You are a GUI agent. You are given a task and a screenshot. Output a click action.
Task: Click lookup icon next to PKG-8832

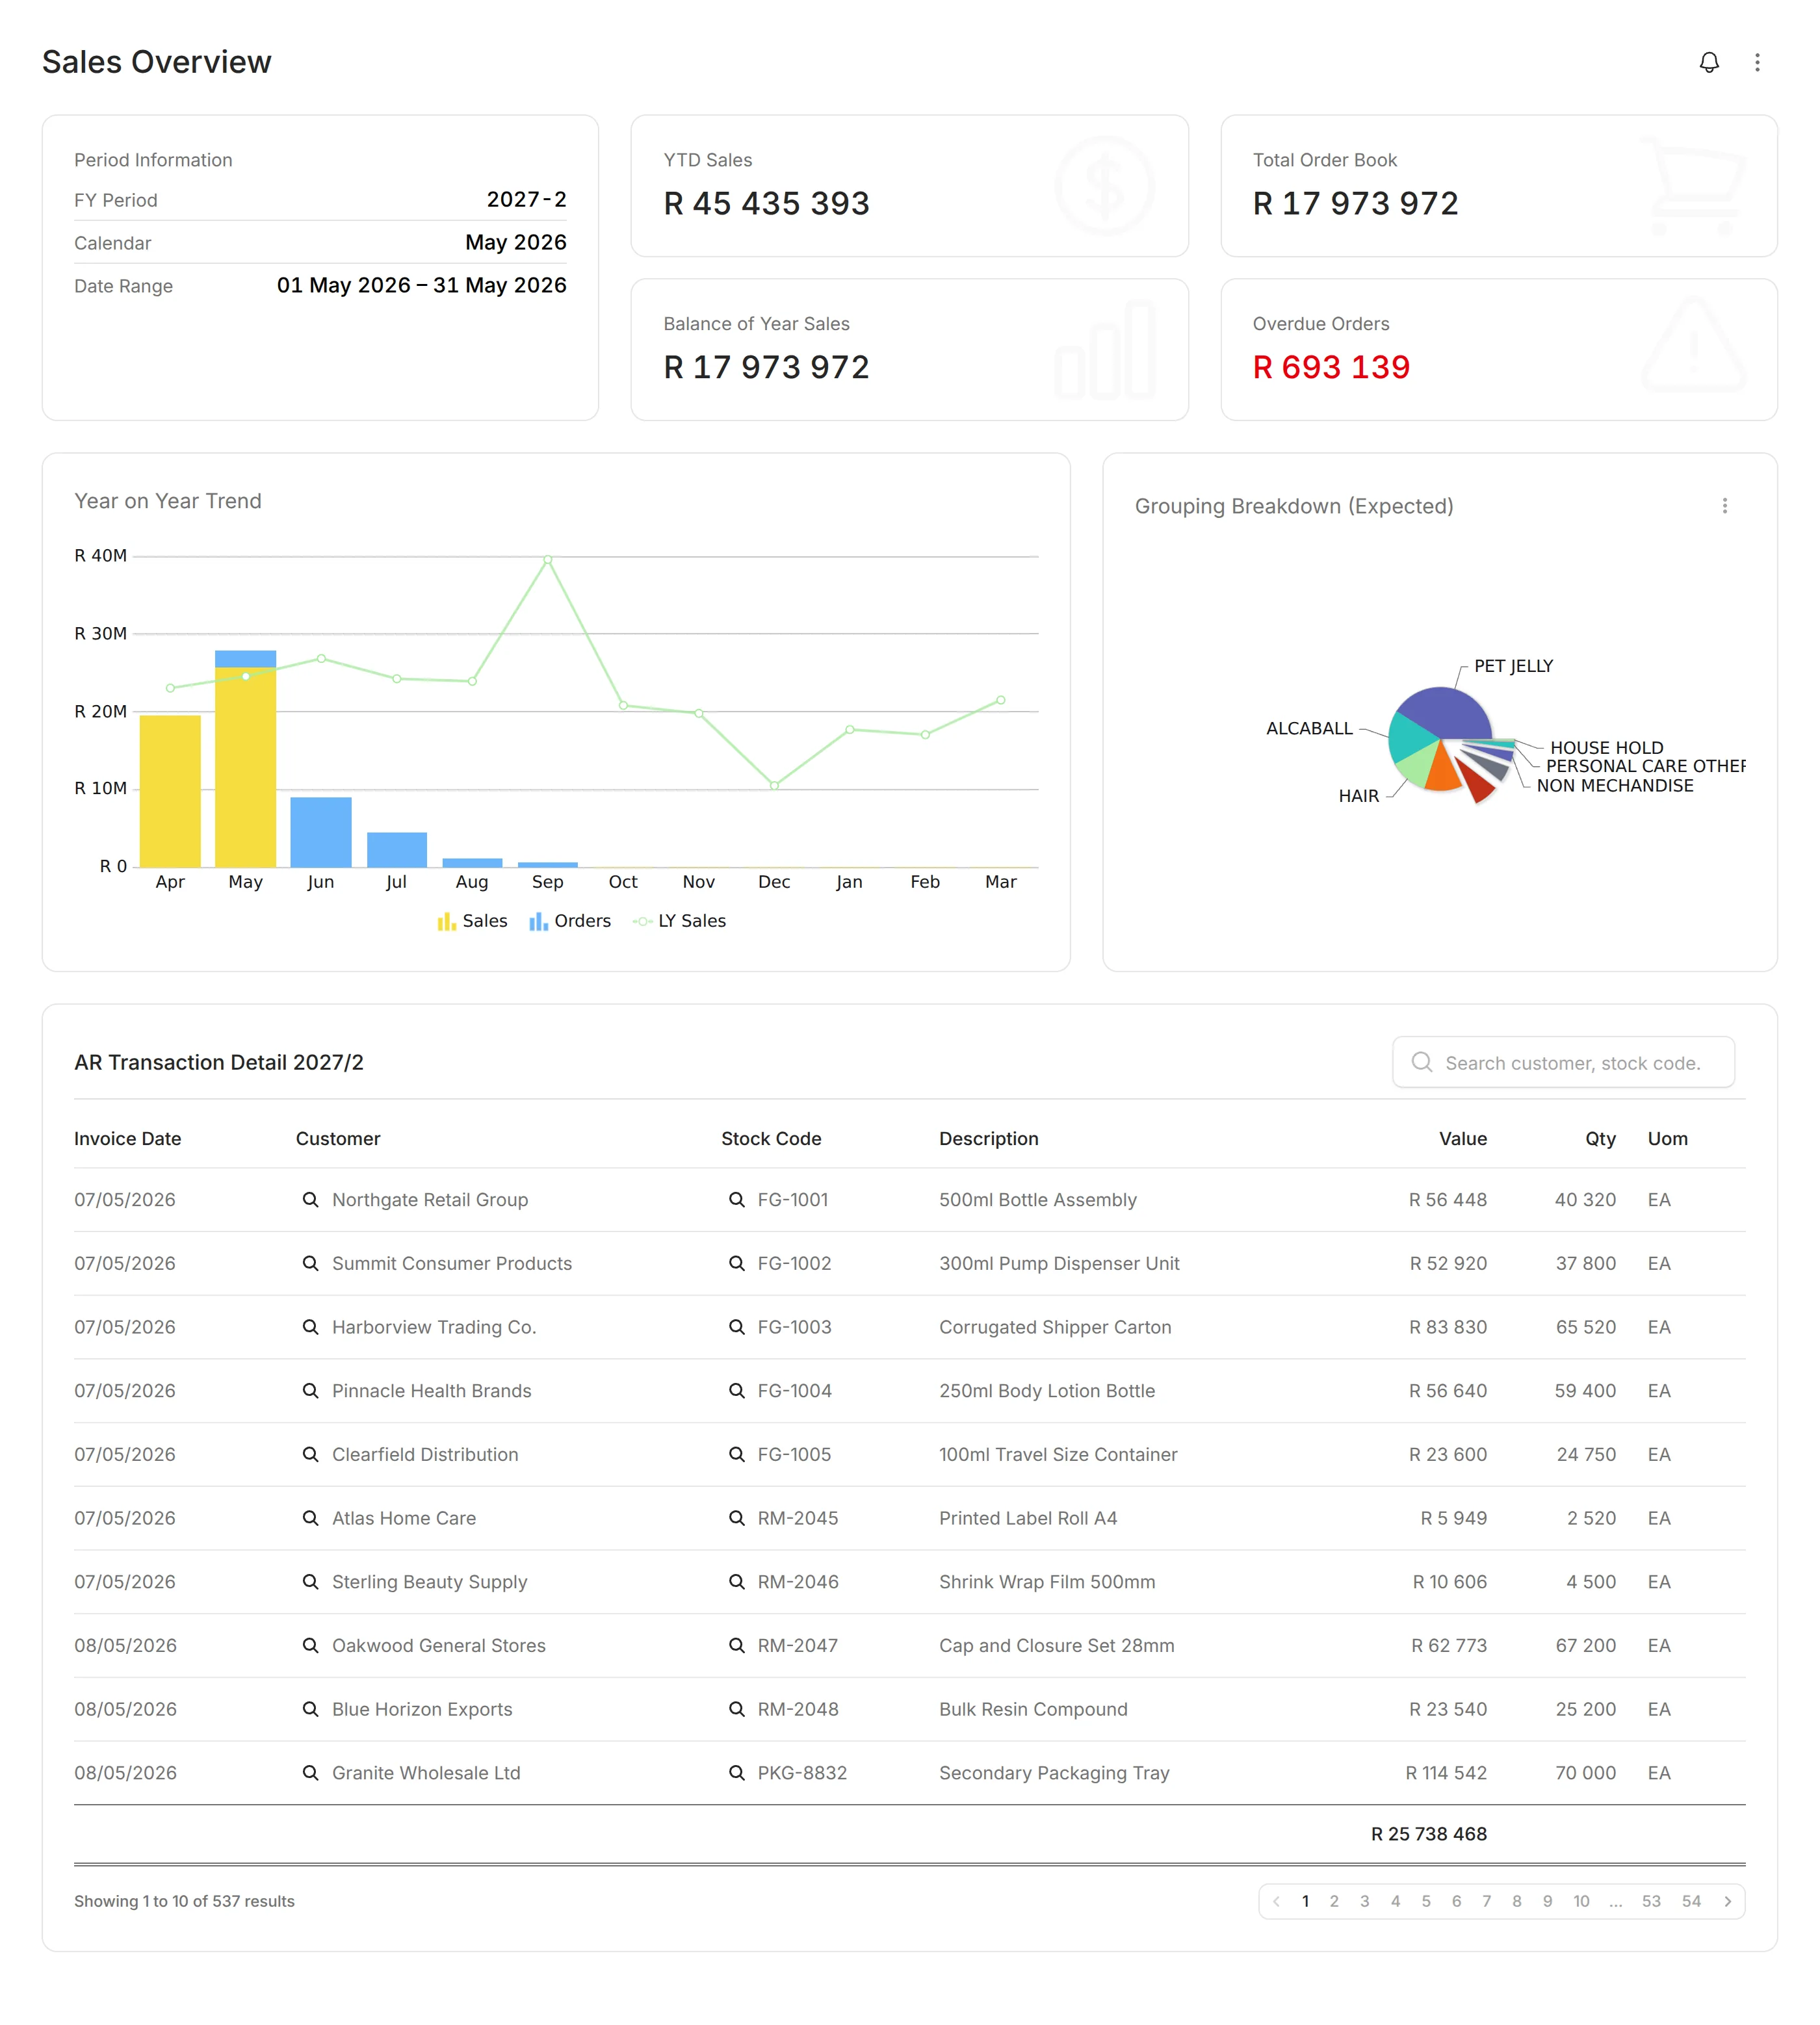tap(736, 1772)
